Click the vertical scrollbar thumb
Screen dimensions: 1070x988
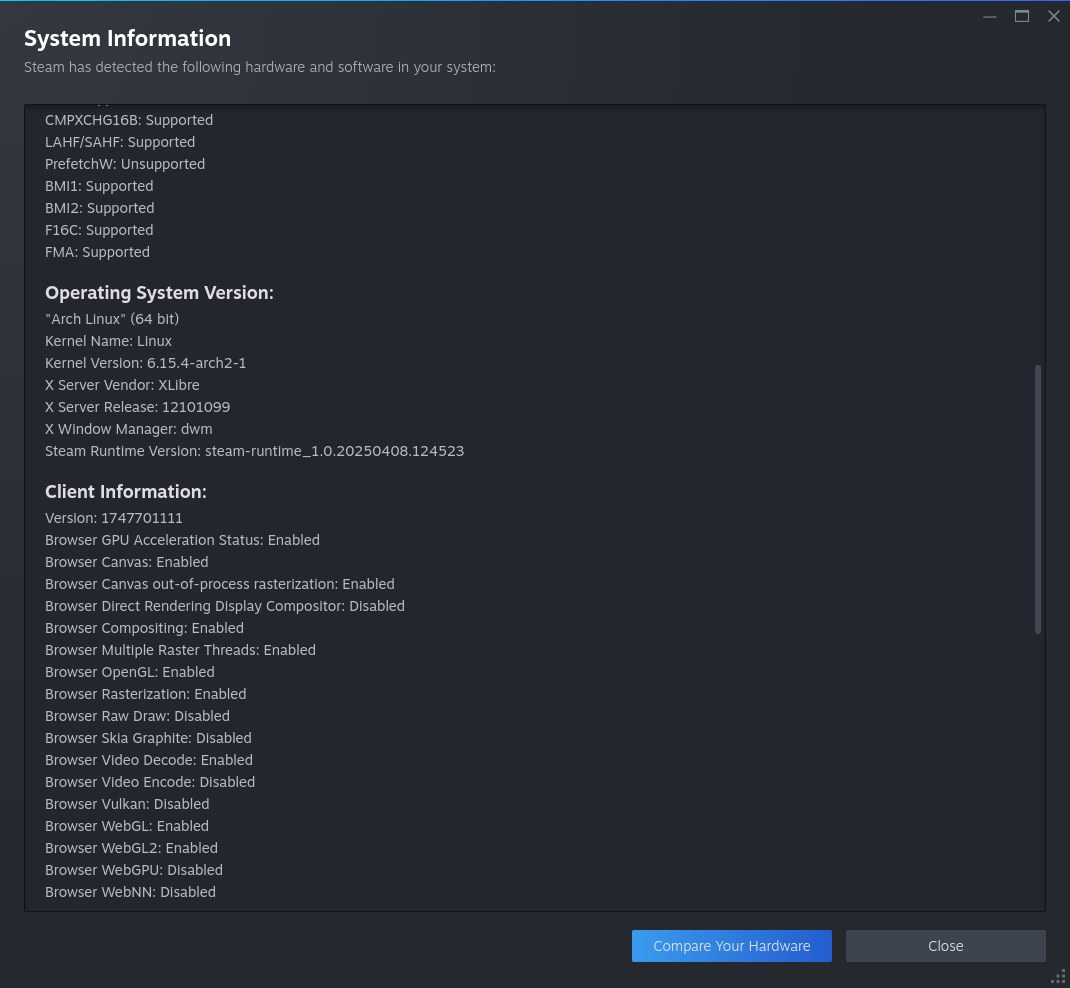(1038, 499)
